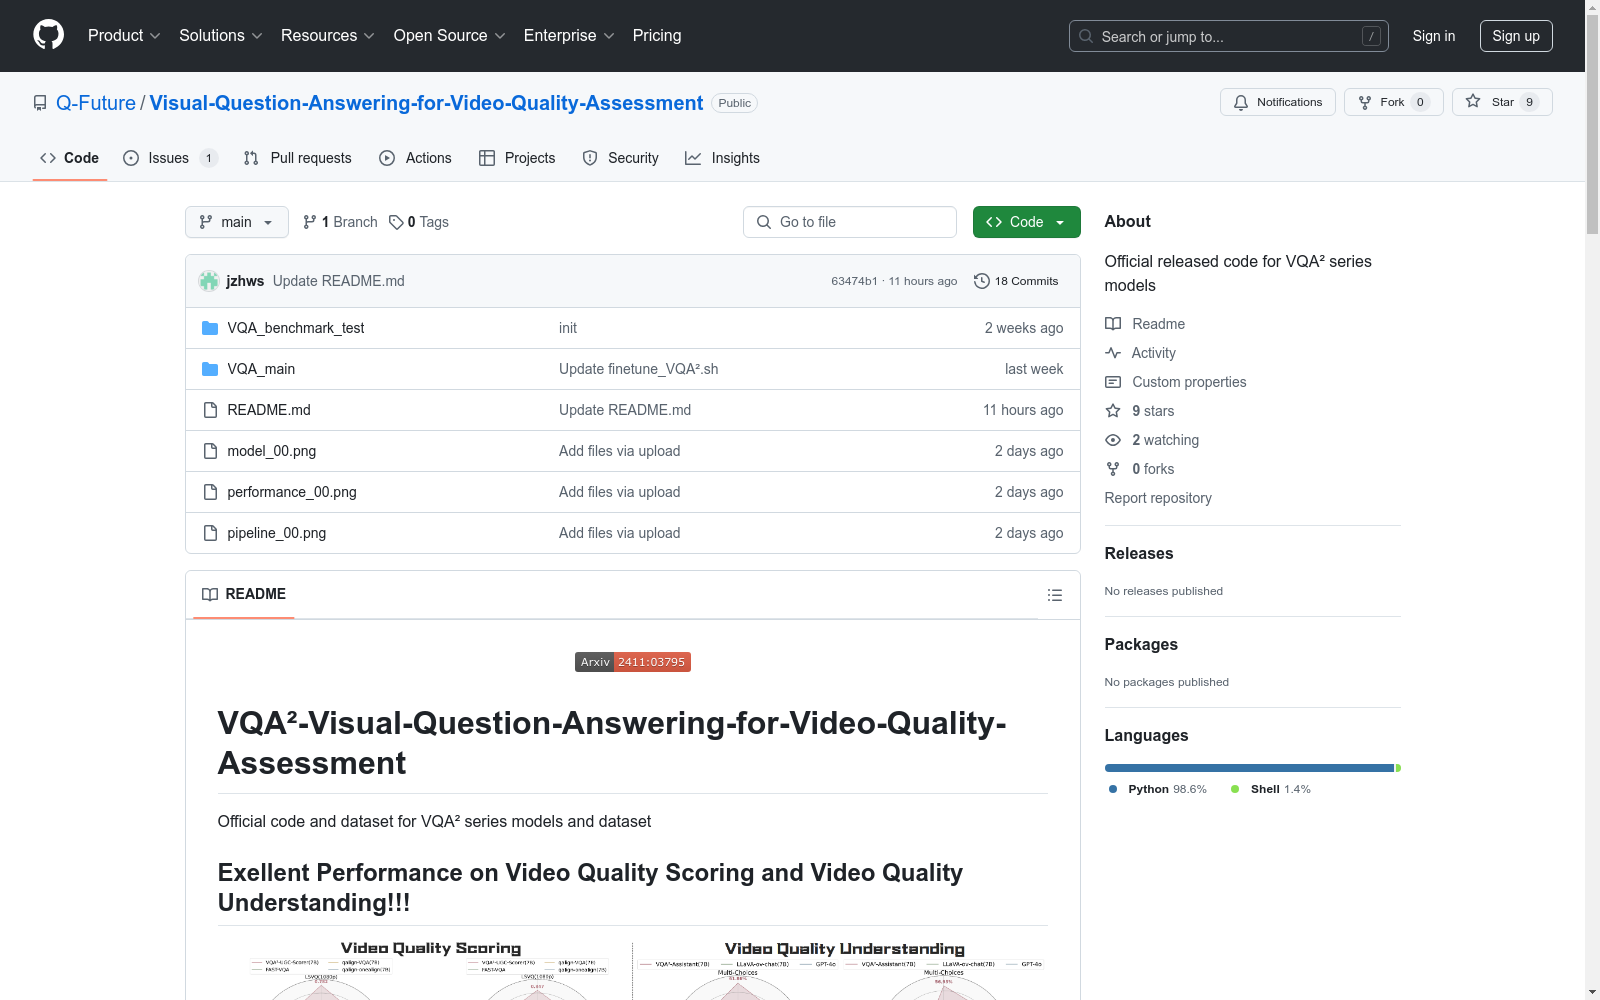The width and height of the screenshot is (1600, 1000).
Task: Open the README.md file name
Action: [x=269, y=410]
